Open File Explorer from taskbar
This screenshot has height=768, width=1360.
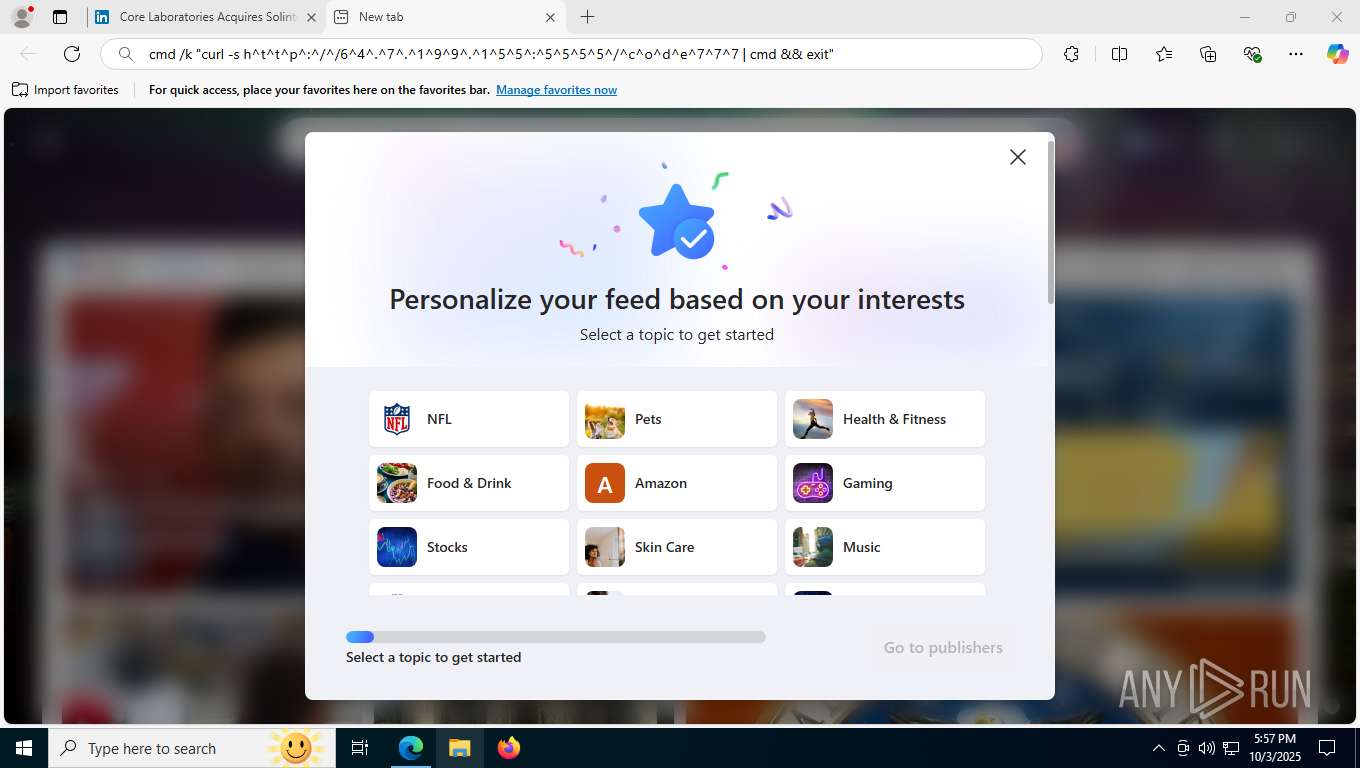pyautogui.click(x=459, y=748)
